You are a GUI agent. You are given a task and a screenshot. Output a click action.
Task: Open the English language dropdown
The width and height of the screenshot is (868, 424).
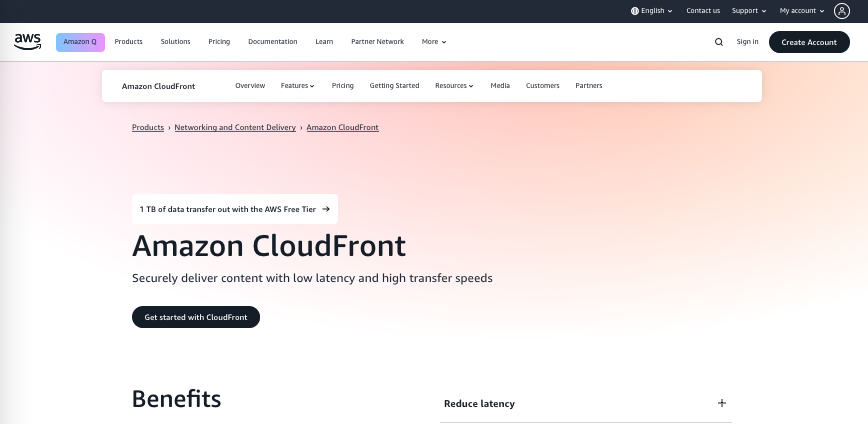[652, 11]
